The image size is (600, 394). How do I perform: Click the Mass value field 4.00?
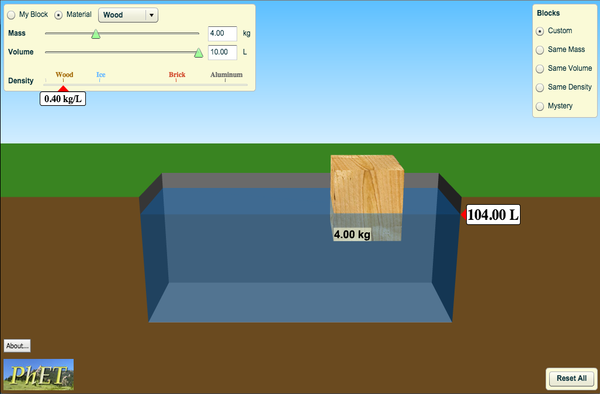222,33
